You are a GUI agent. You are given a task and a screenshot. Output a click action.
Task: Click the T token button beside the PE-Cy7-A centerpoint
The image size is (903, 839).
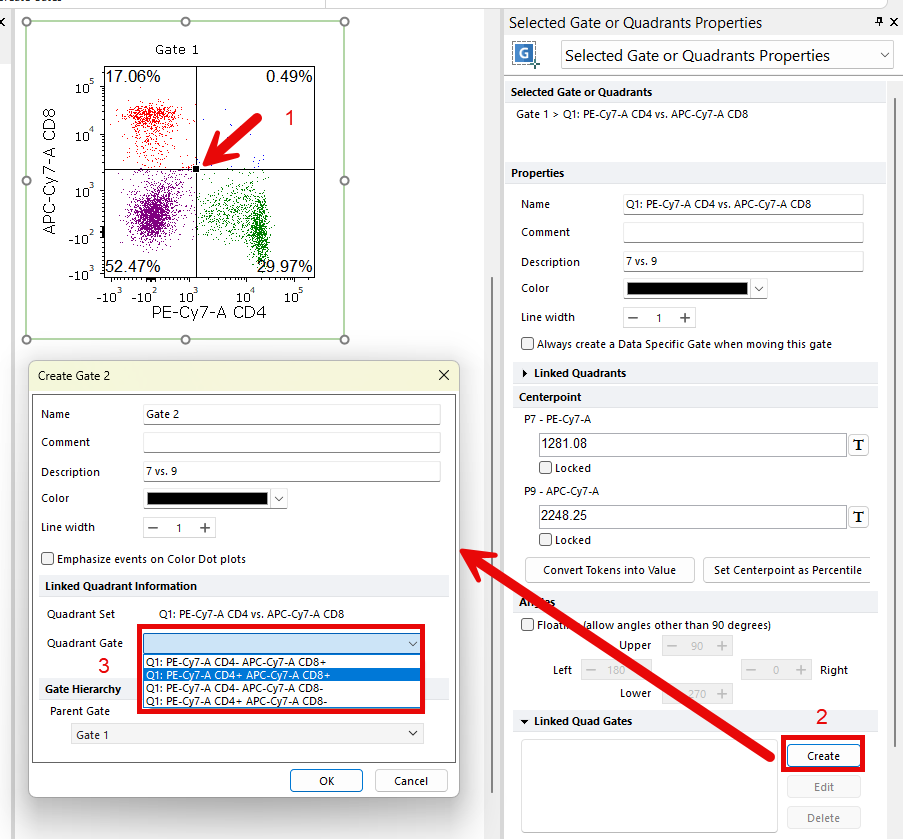coord(858,445)
